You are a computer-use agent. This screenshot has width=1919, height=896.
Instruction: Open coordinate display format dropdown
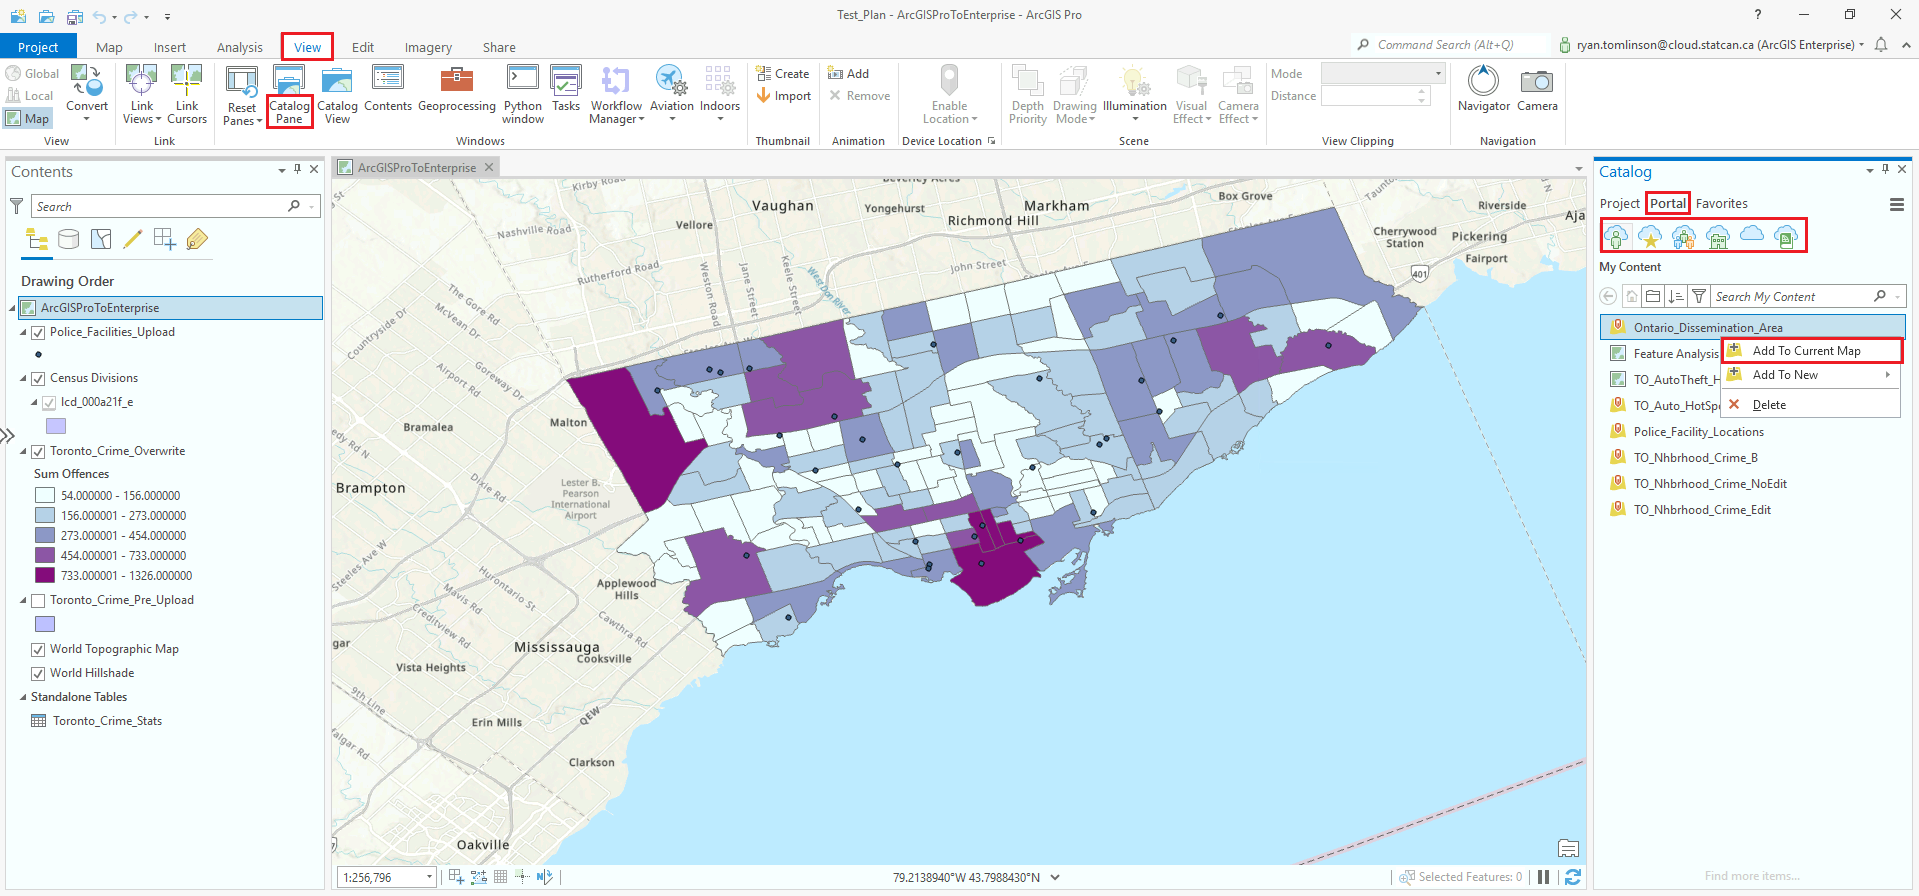click(1055, 878)
